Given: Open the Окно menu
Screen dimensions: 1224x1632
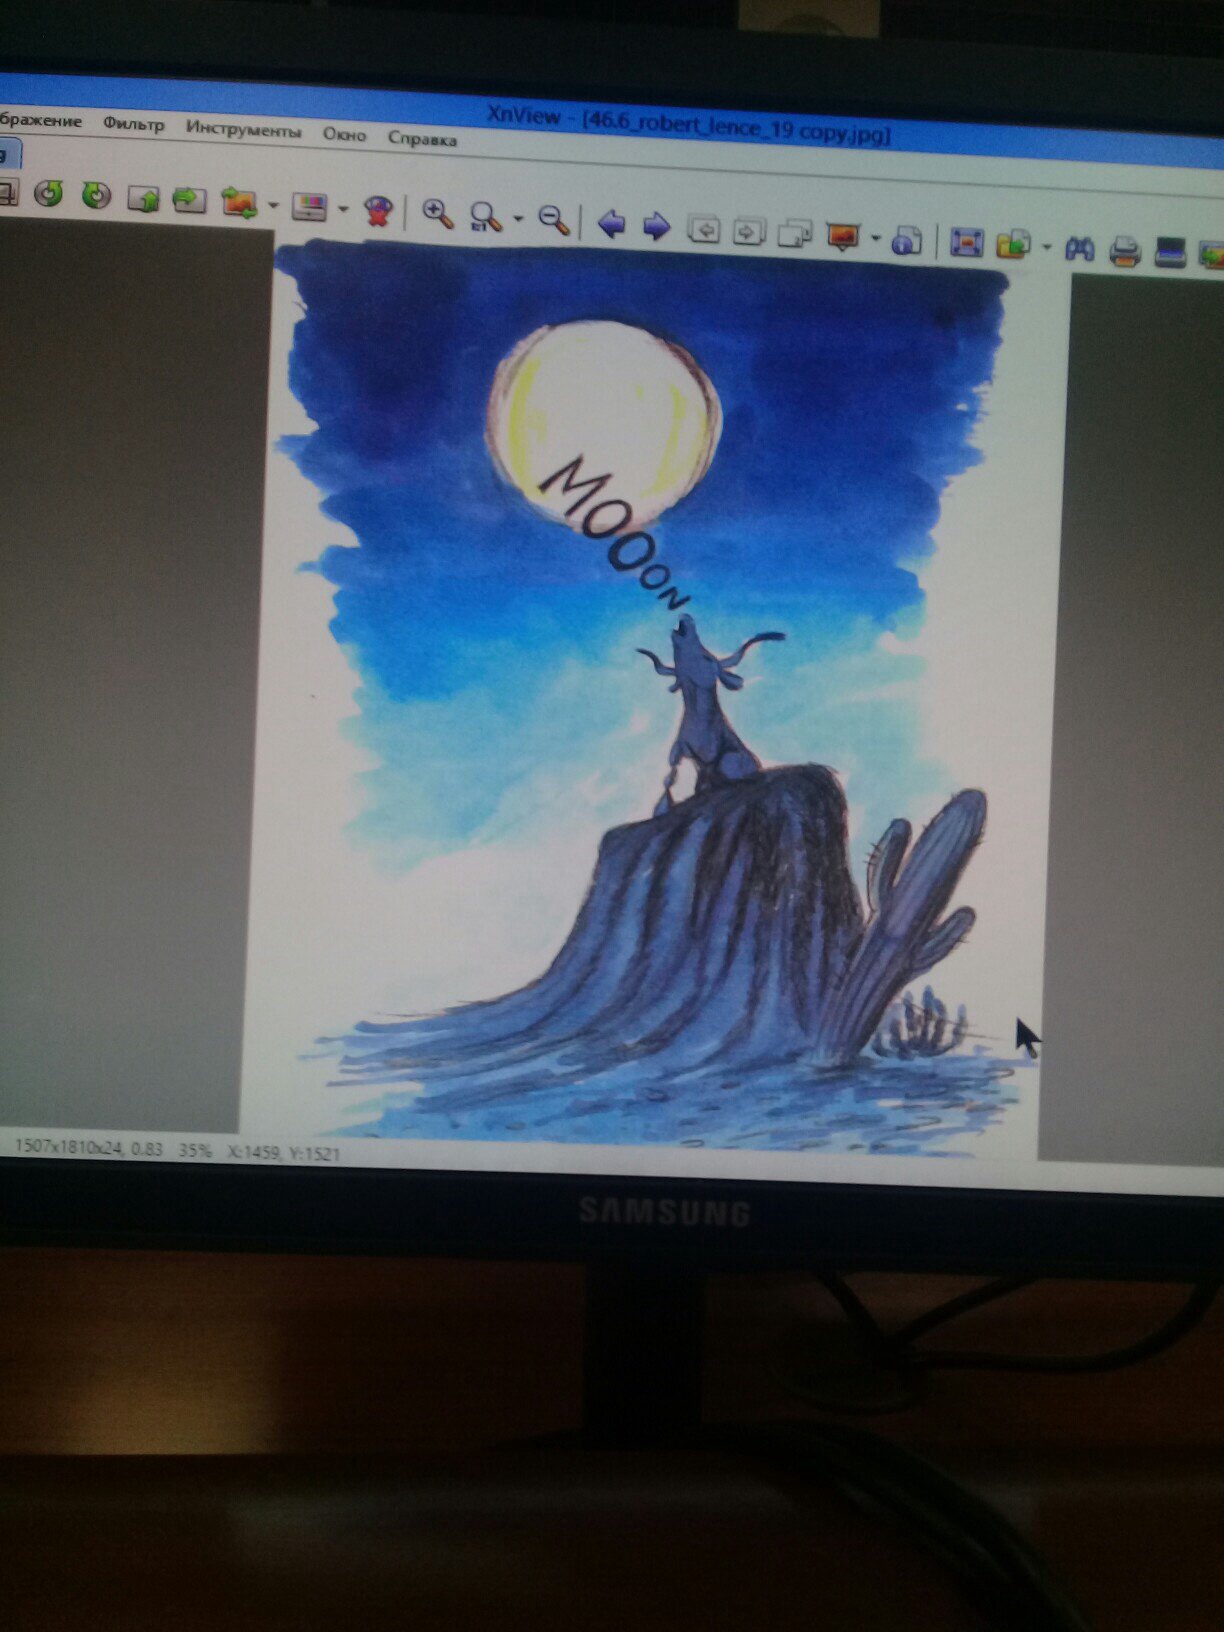Looking at the screenshot, I should [x=344, y=134].
